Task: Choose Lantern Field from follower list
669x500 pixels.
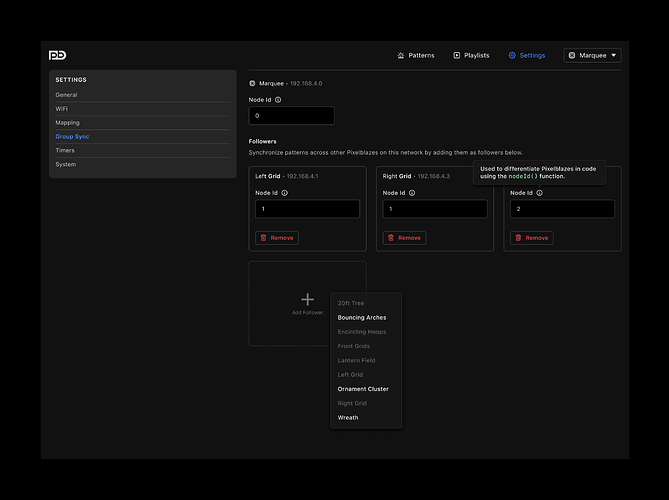Action: (366, 360)
